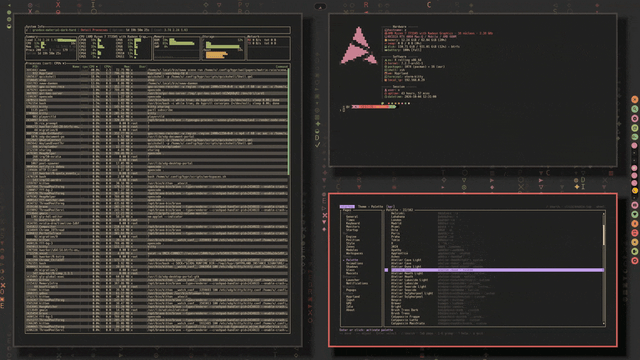Open the General page in settings sidebar
The image size is (640, 360).
click(x=352, y=217)
